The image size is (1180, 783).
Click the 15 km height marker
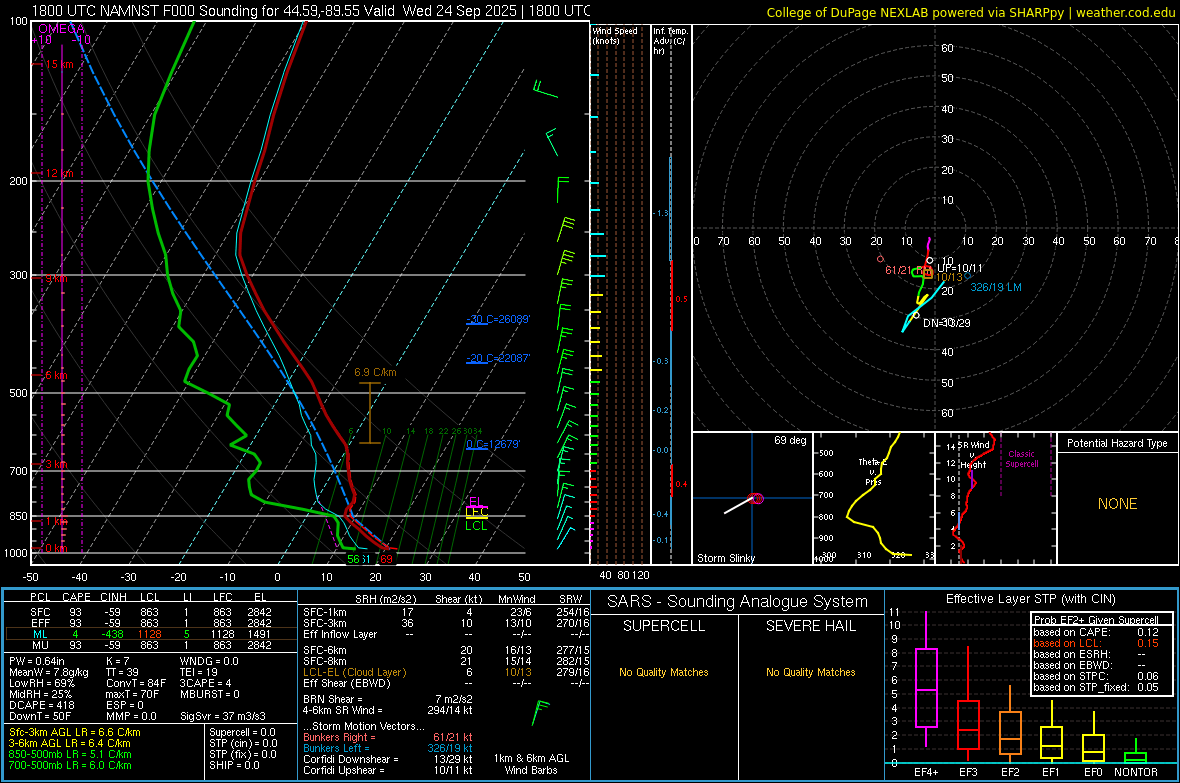(x=59, y=64)
